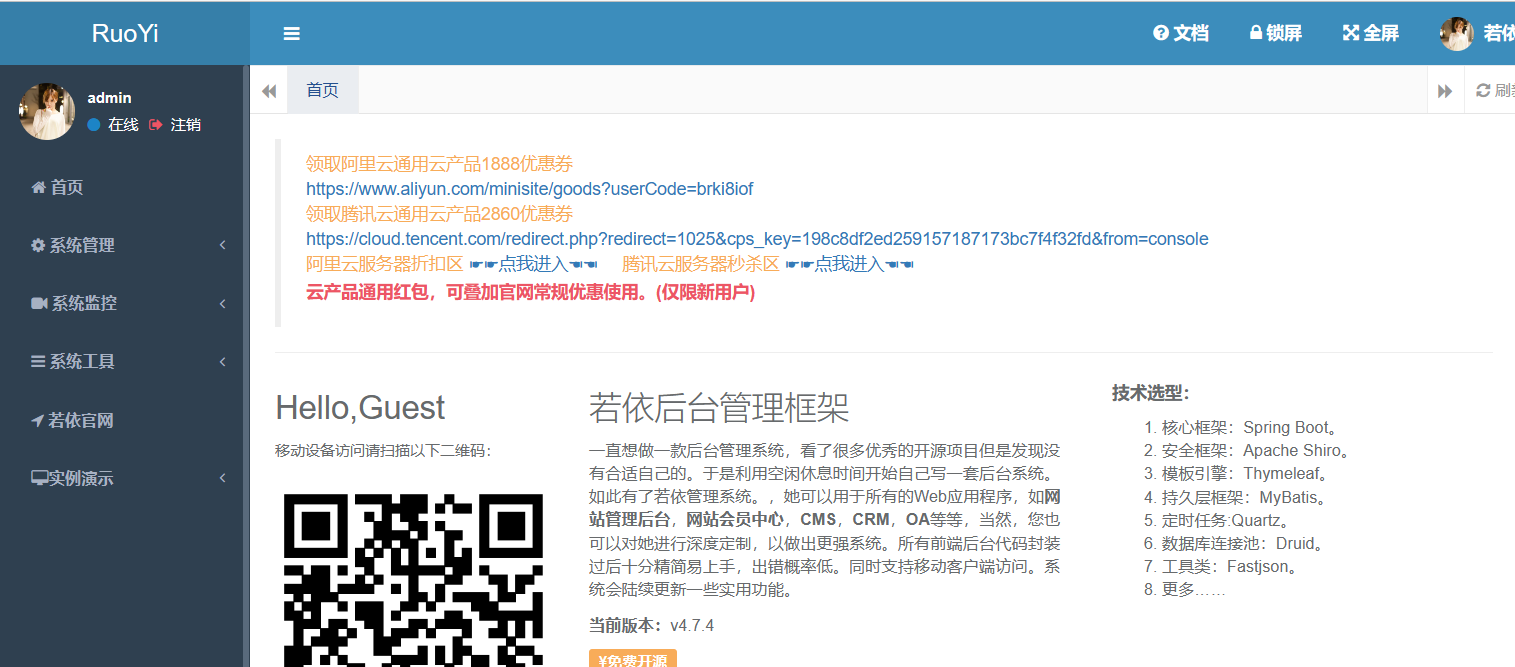Refresh the page with the 刷新 button

tap(1495, 91)
